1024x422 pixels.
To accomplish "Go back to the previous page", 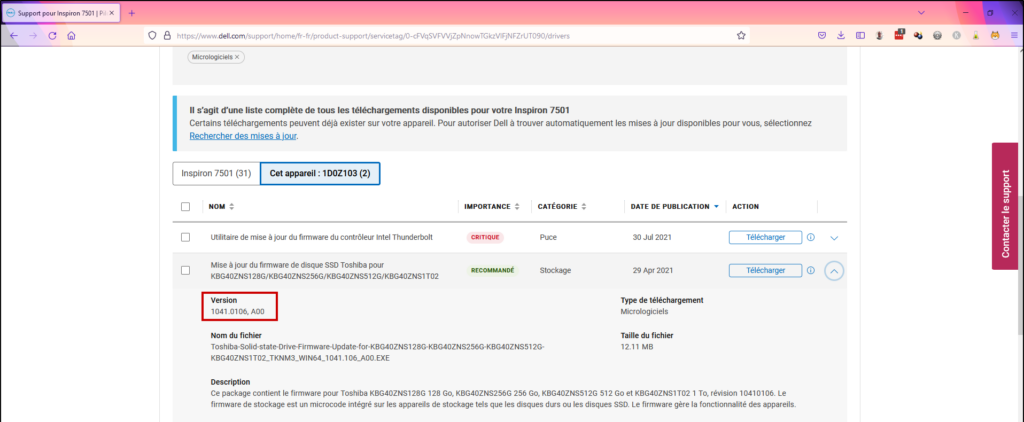I will click(x=14, y=36).
